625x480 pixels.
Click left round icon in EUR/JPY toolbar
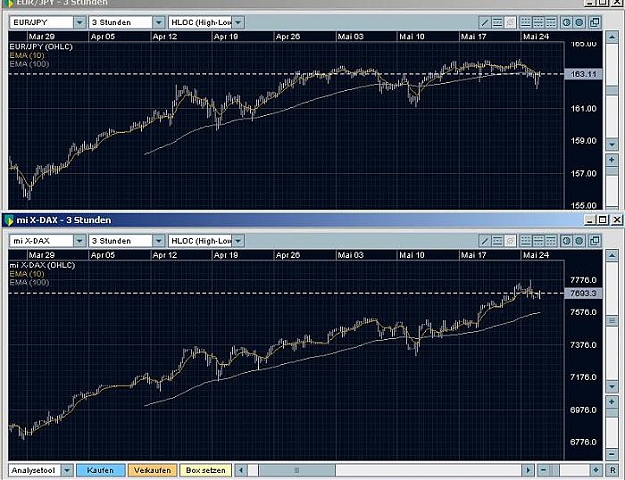pos(566,22)
